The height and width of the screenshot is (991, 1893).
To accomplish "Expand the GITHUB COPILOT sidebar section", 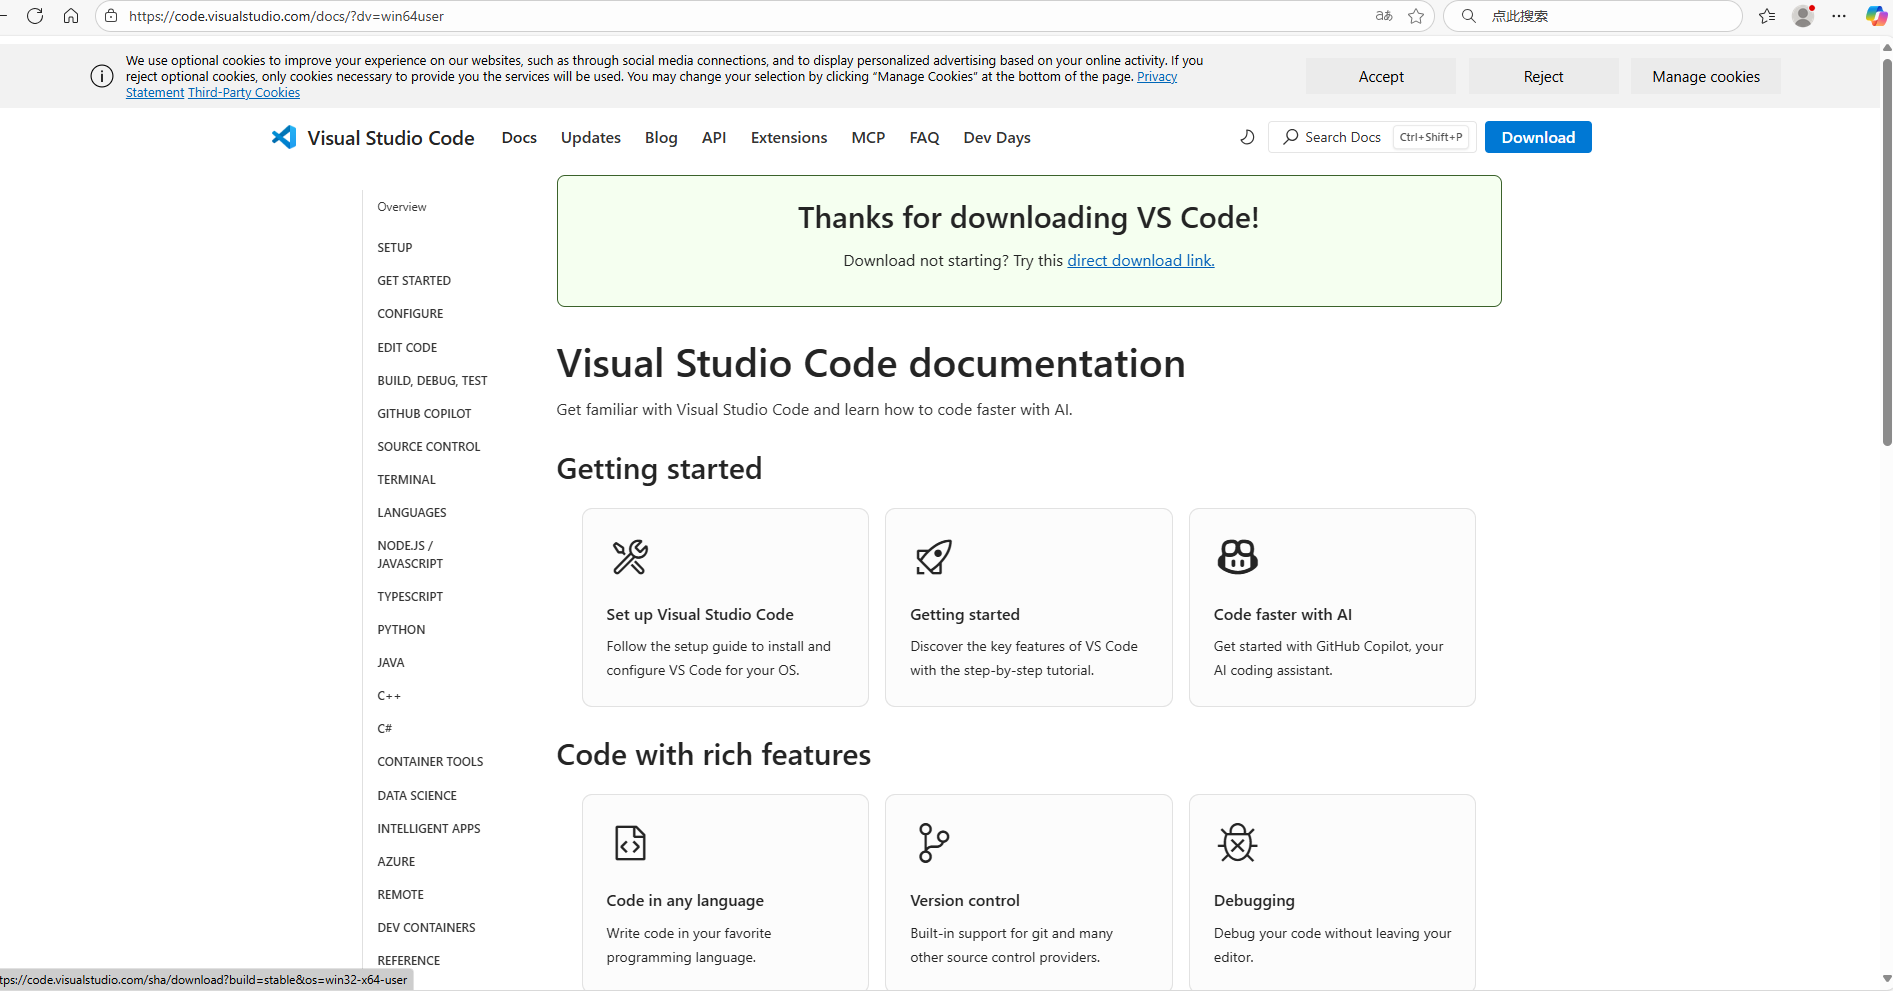I will tap(424, 414).
